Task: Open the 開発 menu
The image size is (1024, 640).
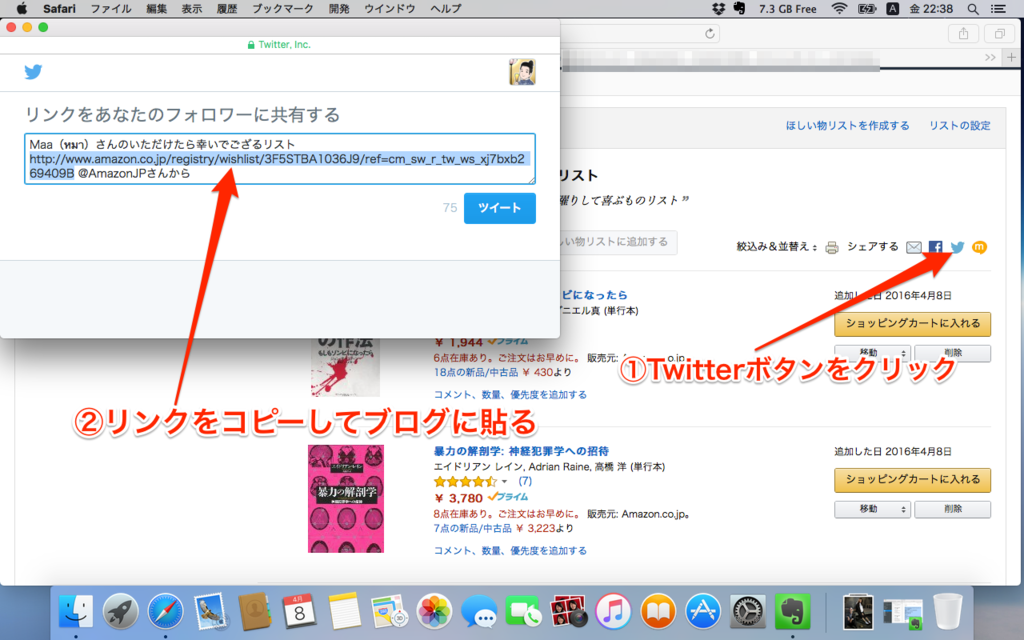Action: click(339, 8)
